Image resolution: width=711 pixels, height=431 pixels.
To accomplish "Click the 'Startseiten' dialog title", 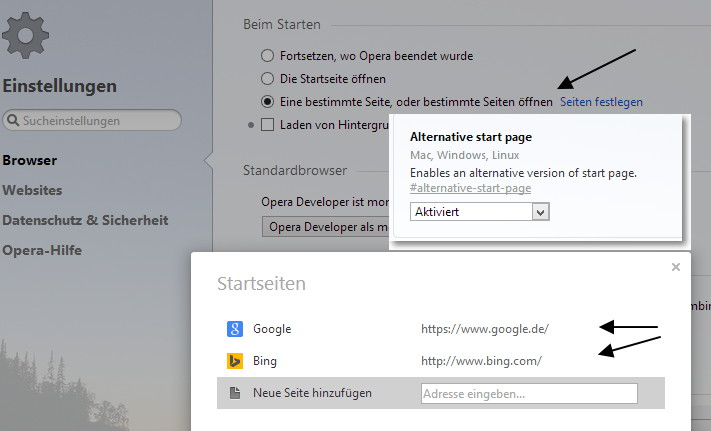I will (262, 284).
